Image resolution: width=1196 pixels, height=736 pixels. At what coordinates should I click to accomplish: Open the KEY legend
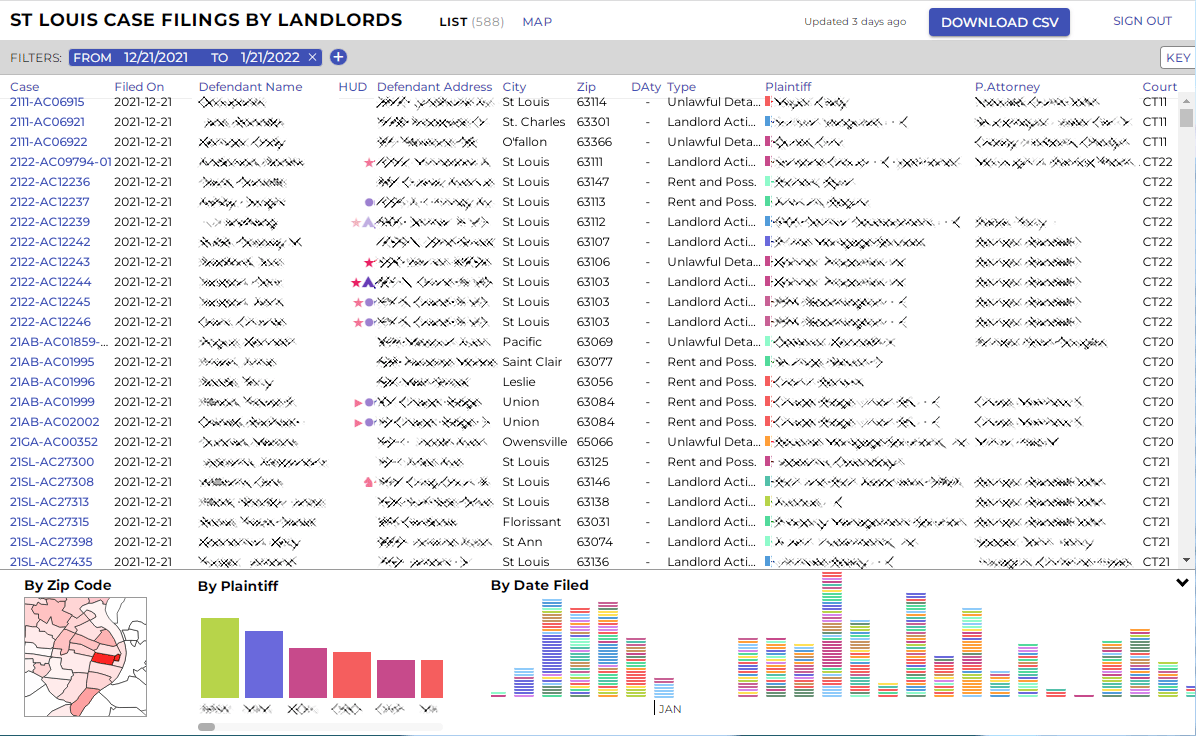click(x=1177, y=58)
